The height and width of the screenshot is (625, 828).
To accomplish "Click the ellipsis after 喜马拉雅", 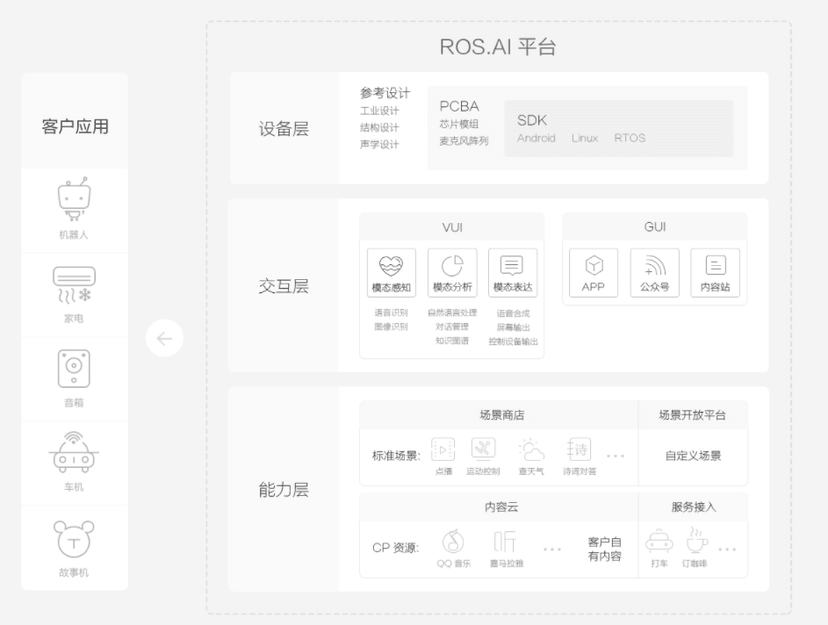I will click(x=552, y=549).
